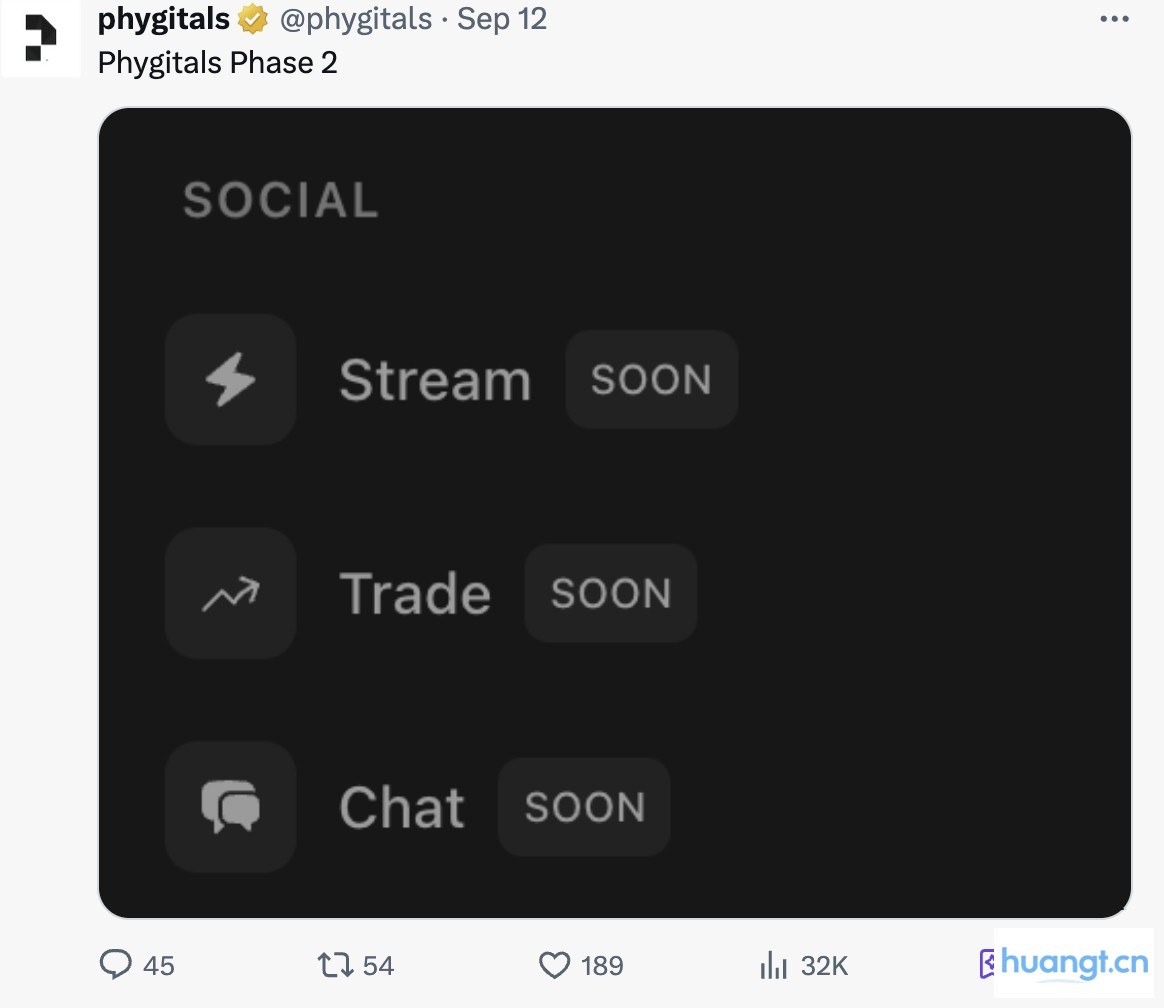
Task: Click the gold verified badge
Action: (253, 19)
